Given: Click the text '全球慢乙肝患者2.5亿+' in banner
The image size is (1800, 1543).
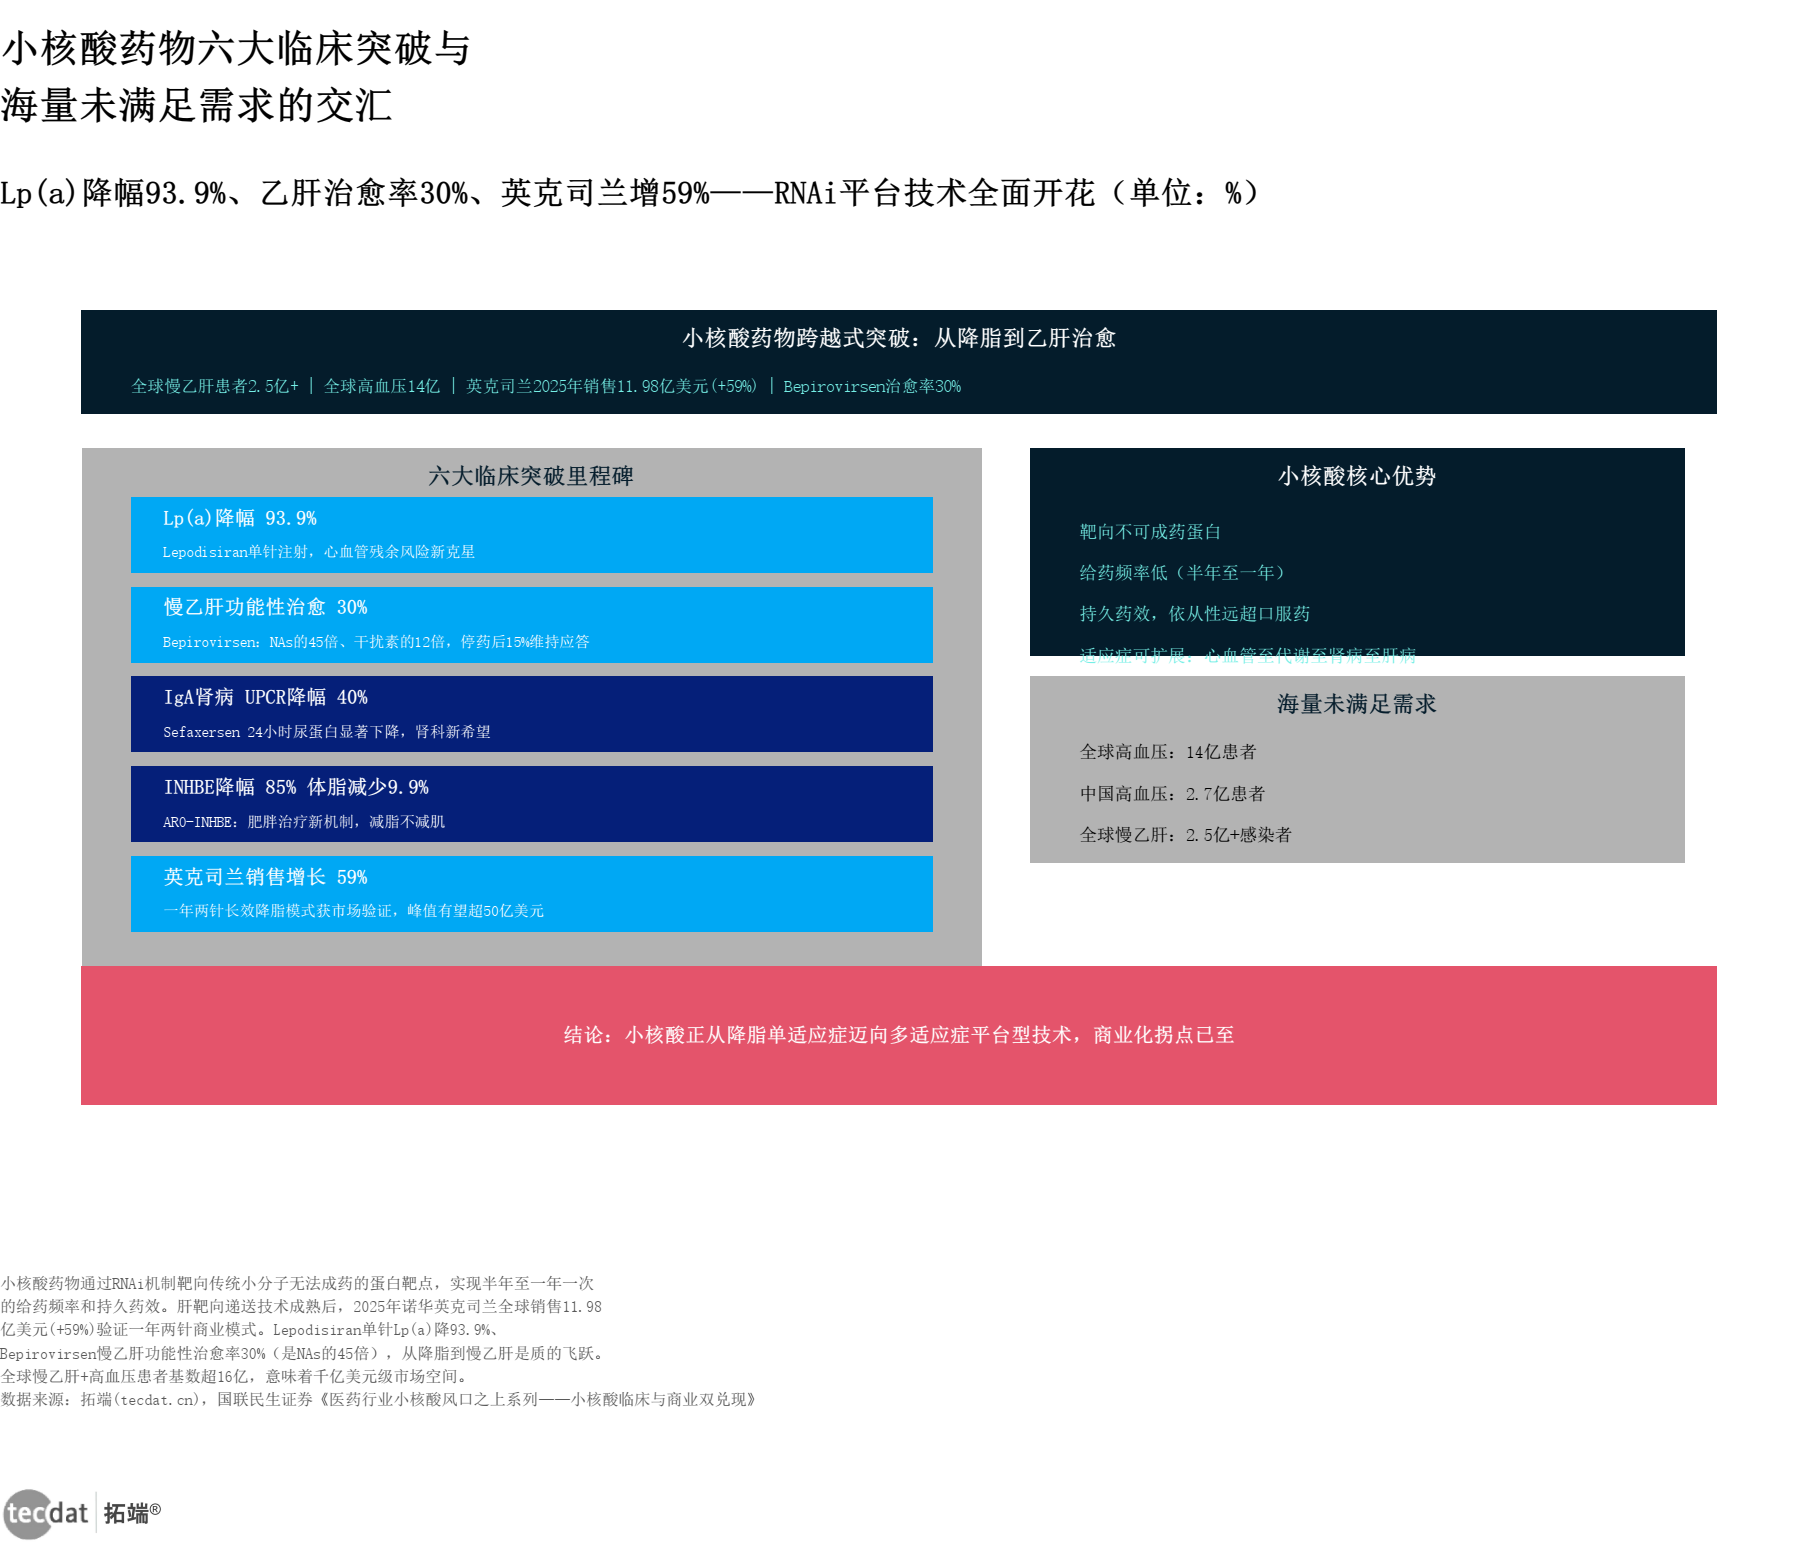Looking at the screenshot, I should click(215, 386).
